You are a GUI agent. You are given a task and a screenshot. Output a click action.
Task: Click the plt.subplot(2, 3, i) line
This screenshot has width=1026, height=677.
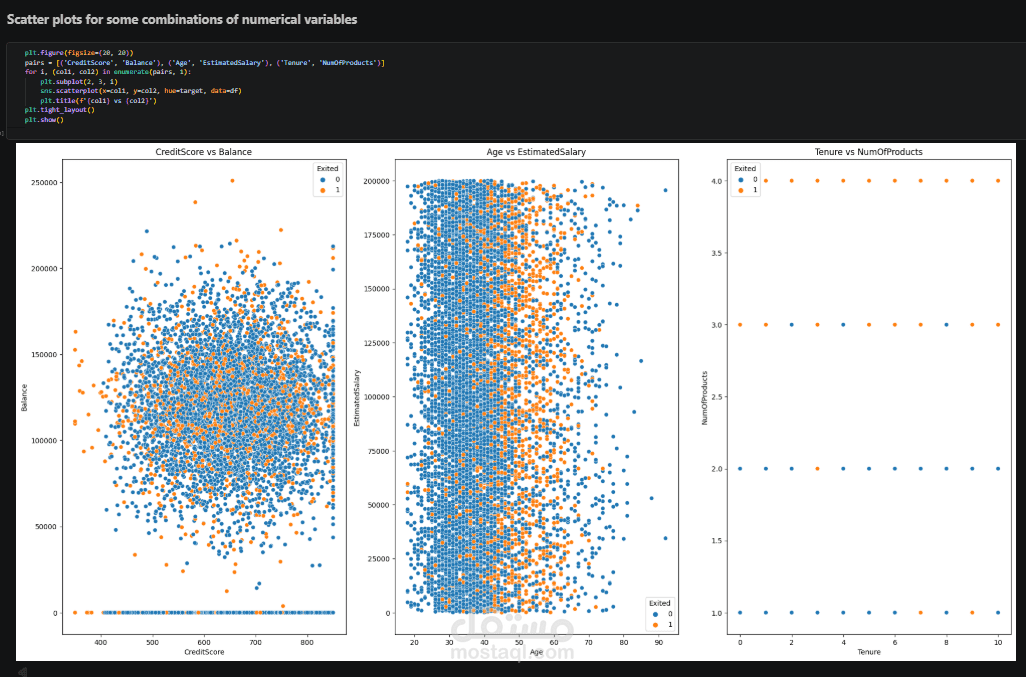(x=79, y=82)
